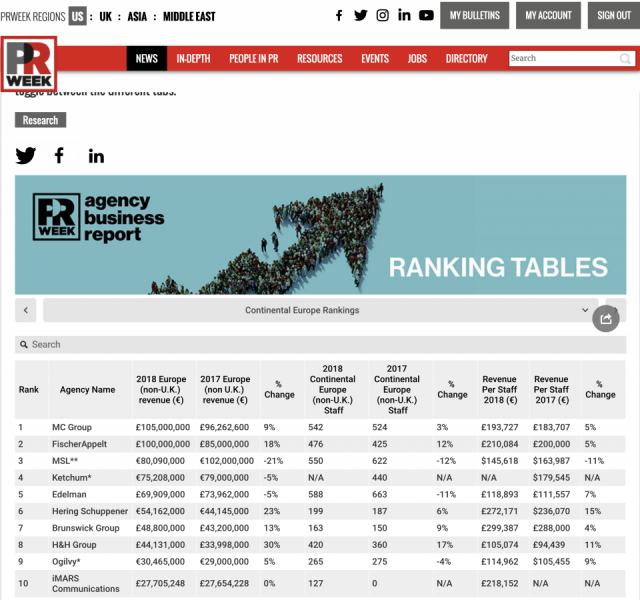The width and height of the screenshot is (640, 600).
Task: Click $236,070 revenue per staff value
Action: (551, 511)
